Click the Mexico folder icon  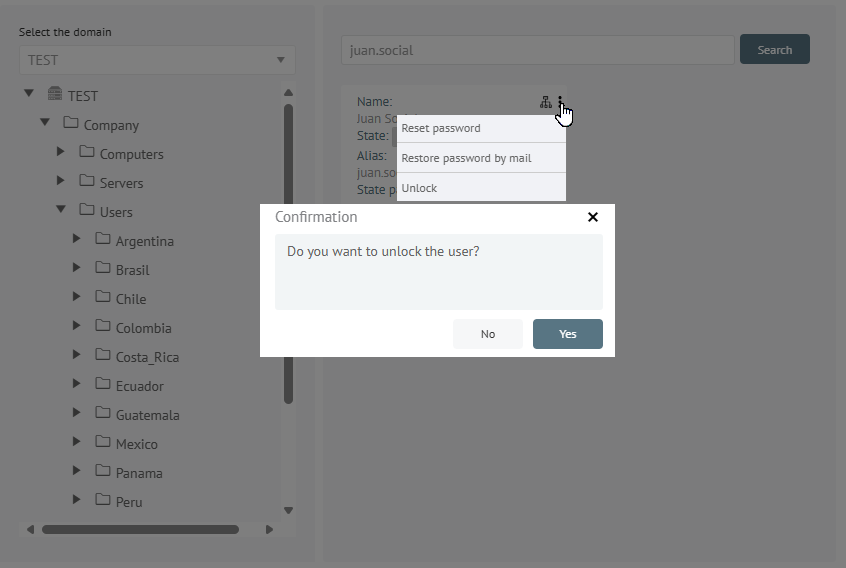(x=103, y=441)
